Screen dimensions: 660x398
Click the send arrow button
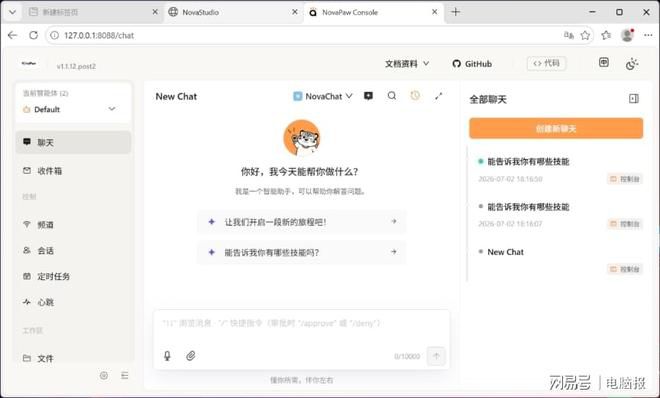click(x=436, y=356)
